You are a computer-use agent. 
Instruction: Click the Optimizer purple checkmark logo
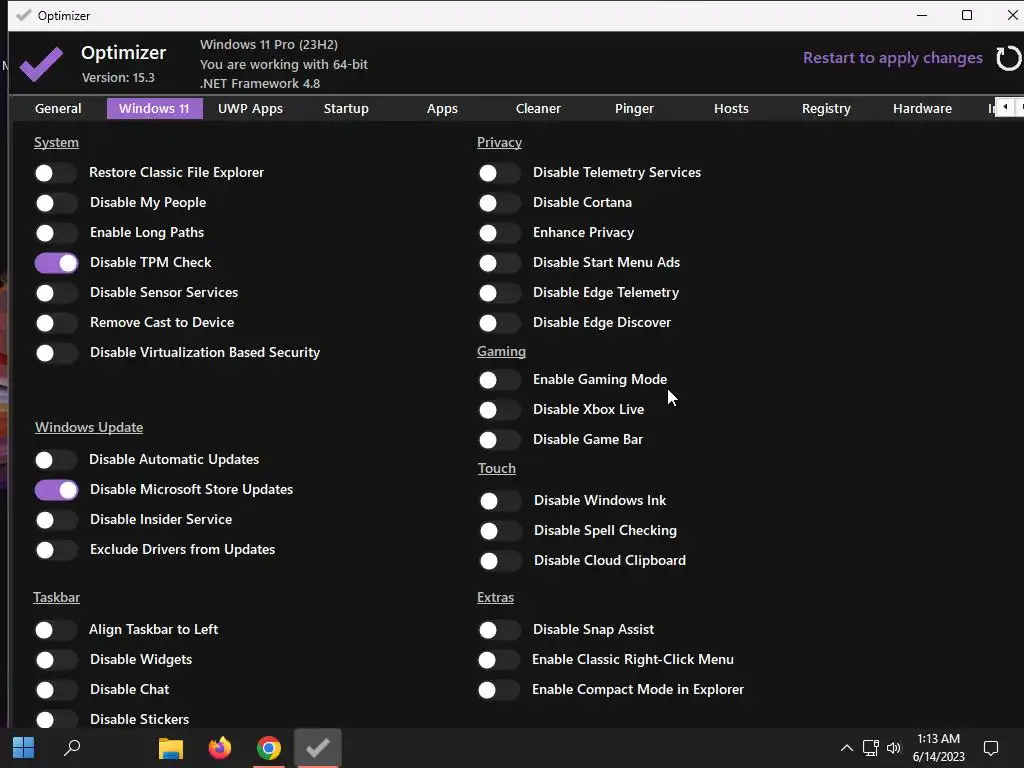(41, 63)
